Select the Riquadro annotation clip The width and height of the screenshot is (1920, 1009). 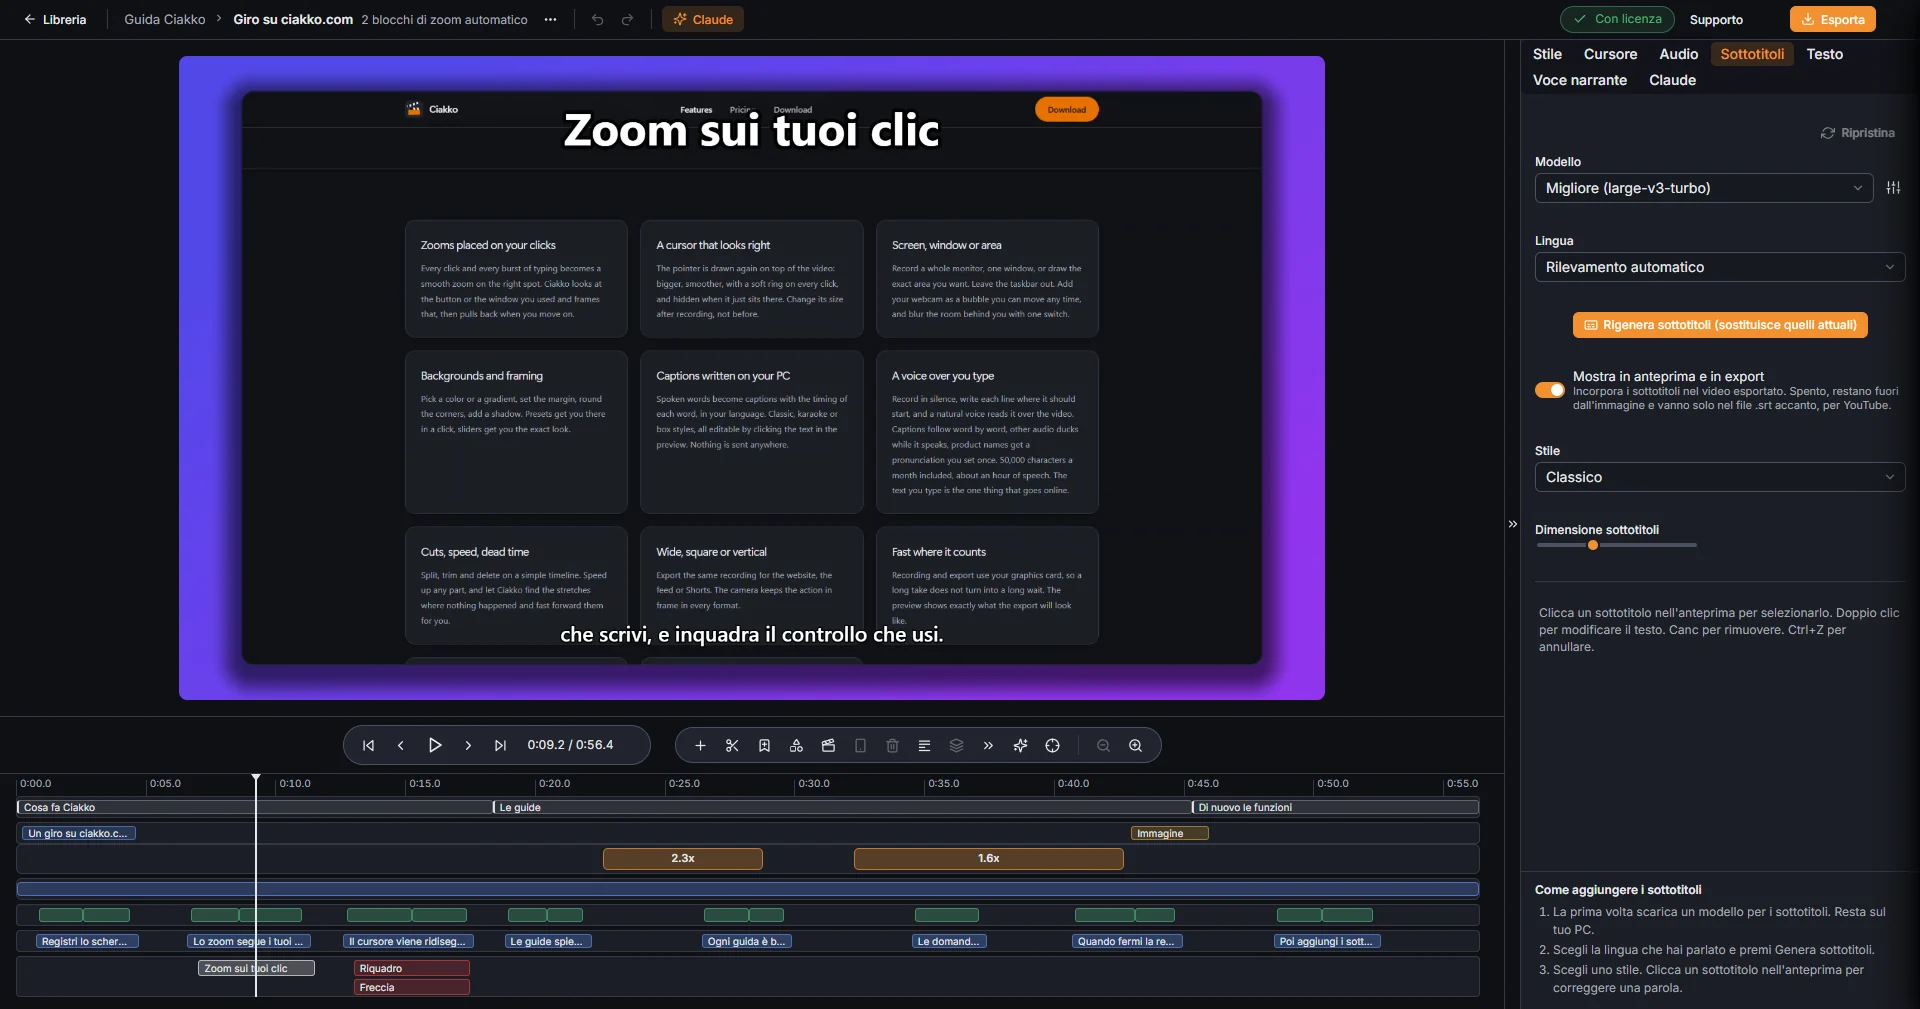(412, 968)
